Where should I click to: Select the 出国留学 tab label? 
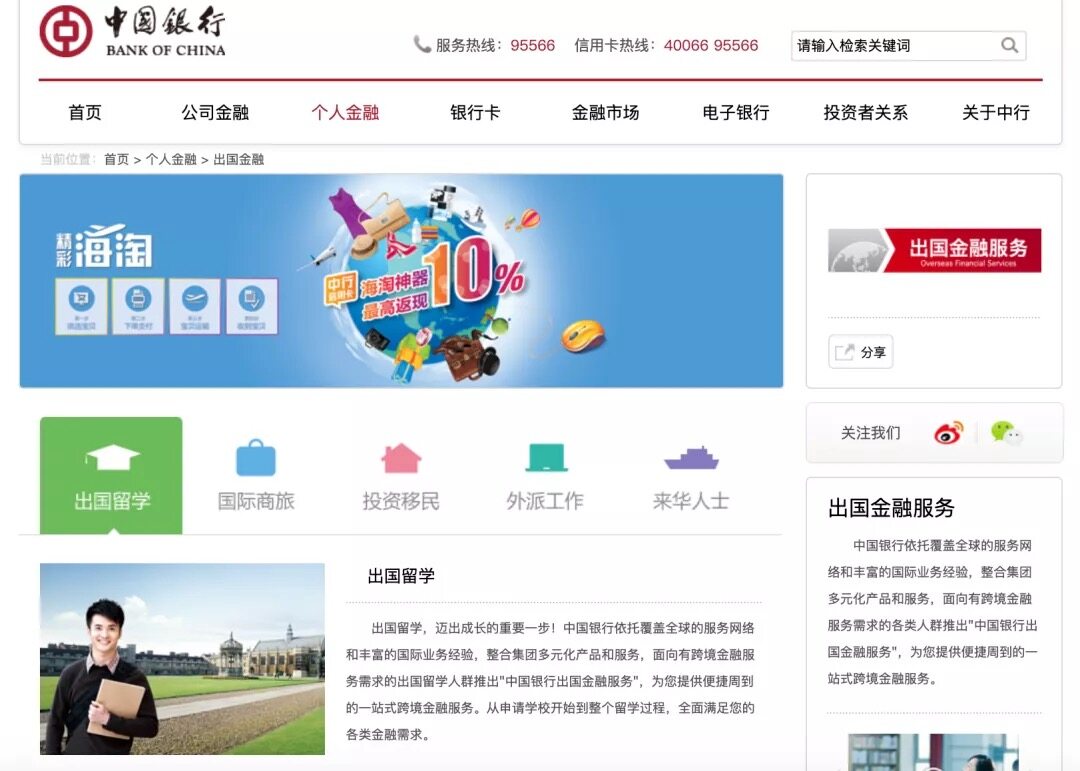[112, 501]
